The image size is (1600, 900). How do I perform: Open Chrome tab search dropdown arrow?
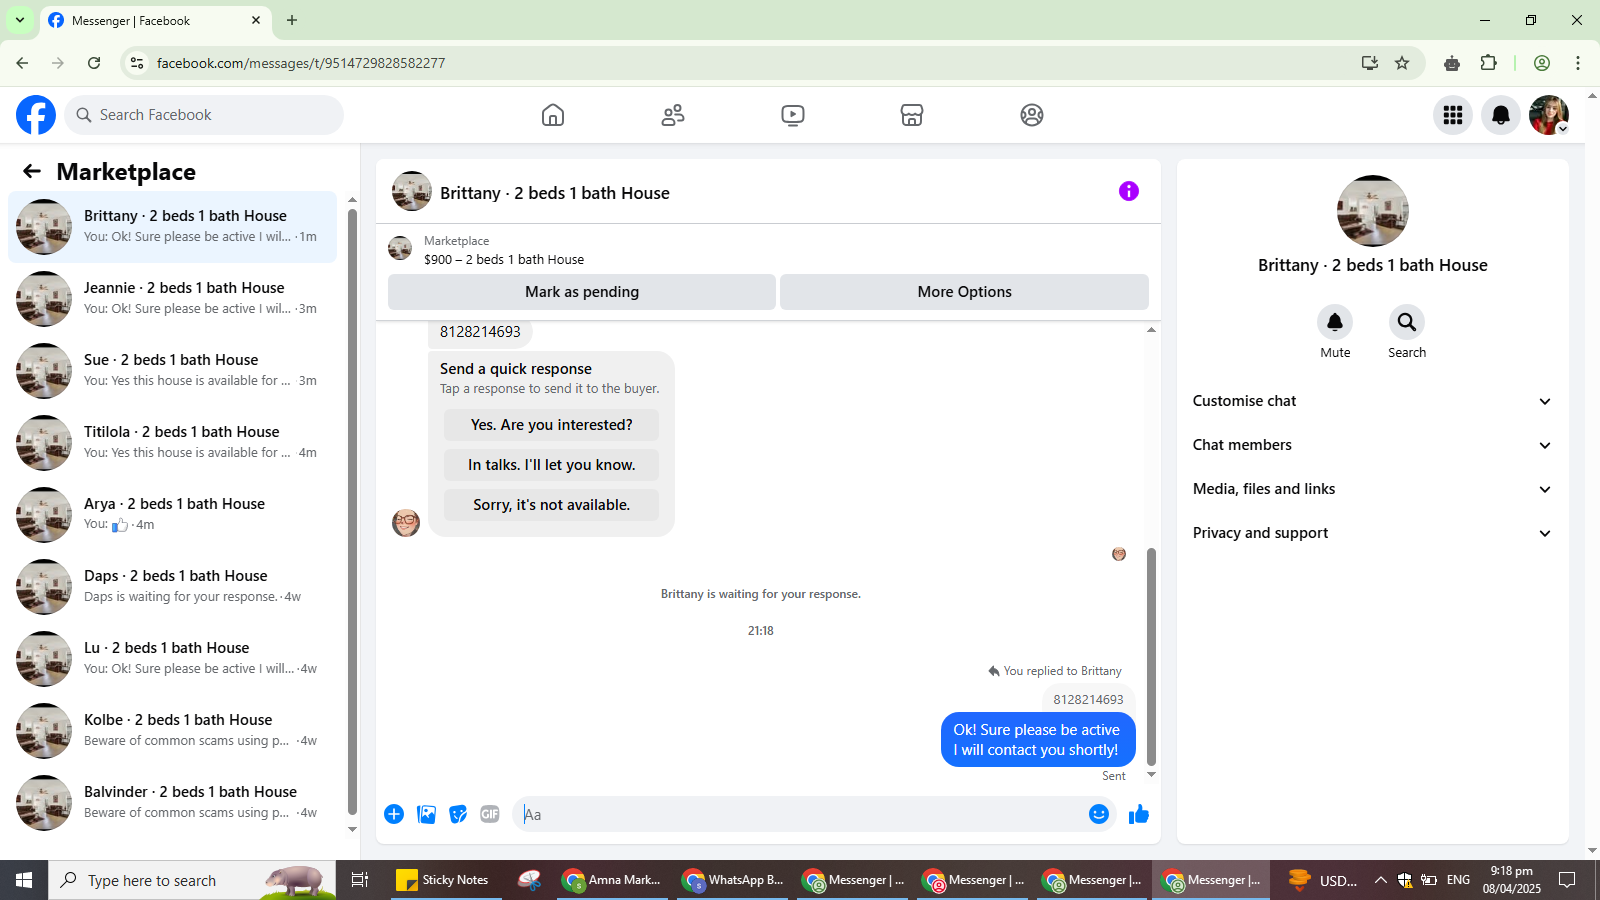[20, 20]
